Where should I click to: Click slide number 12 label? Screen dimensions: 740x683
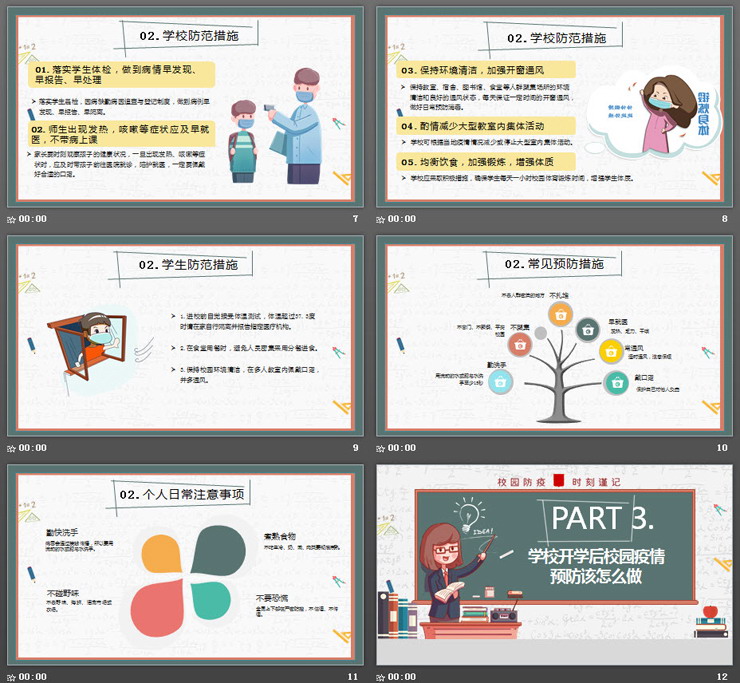click(722, 677)
